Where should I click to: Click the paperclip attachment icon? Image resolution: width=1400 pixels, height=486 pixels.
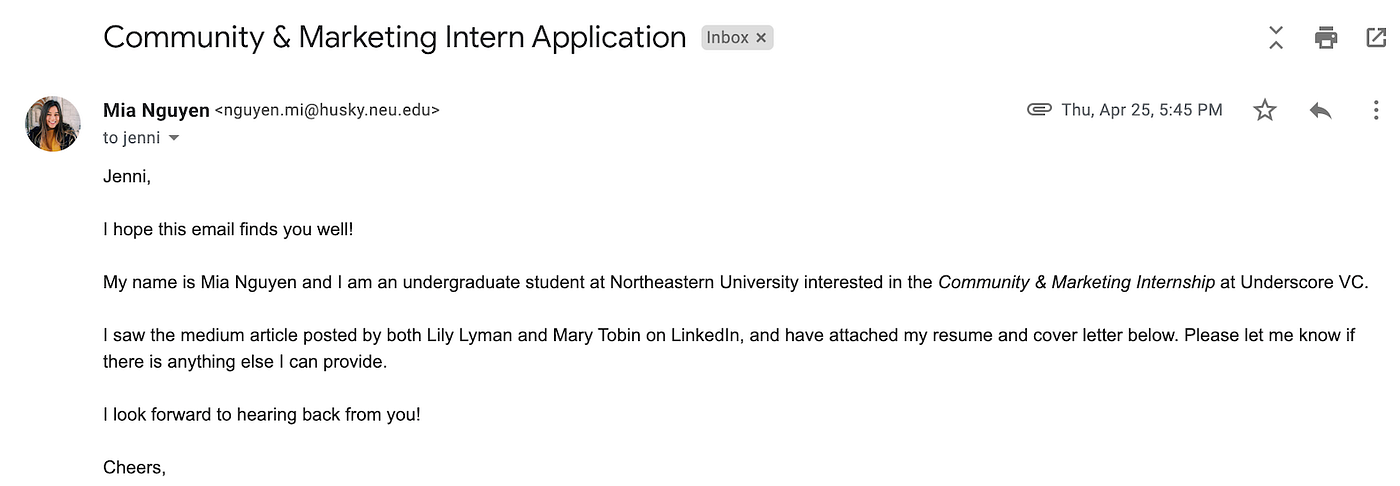[x=1039, y=110]
